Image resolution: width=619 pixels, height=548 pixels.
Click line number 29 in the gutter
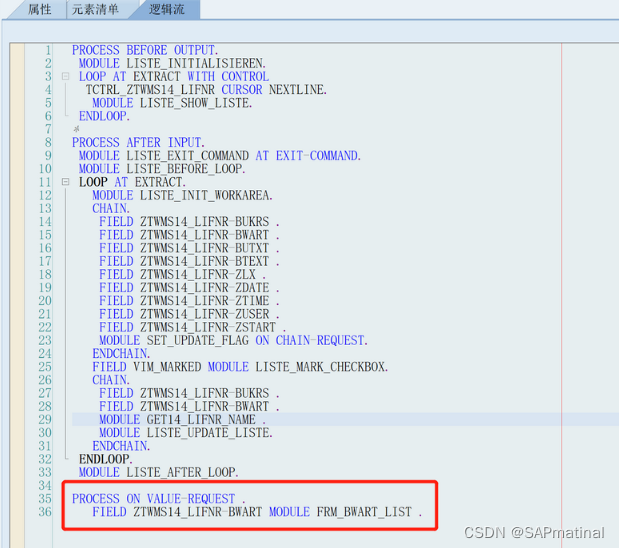point(45,420)
